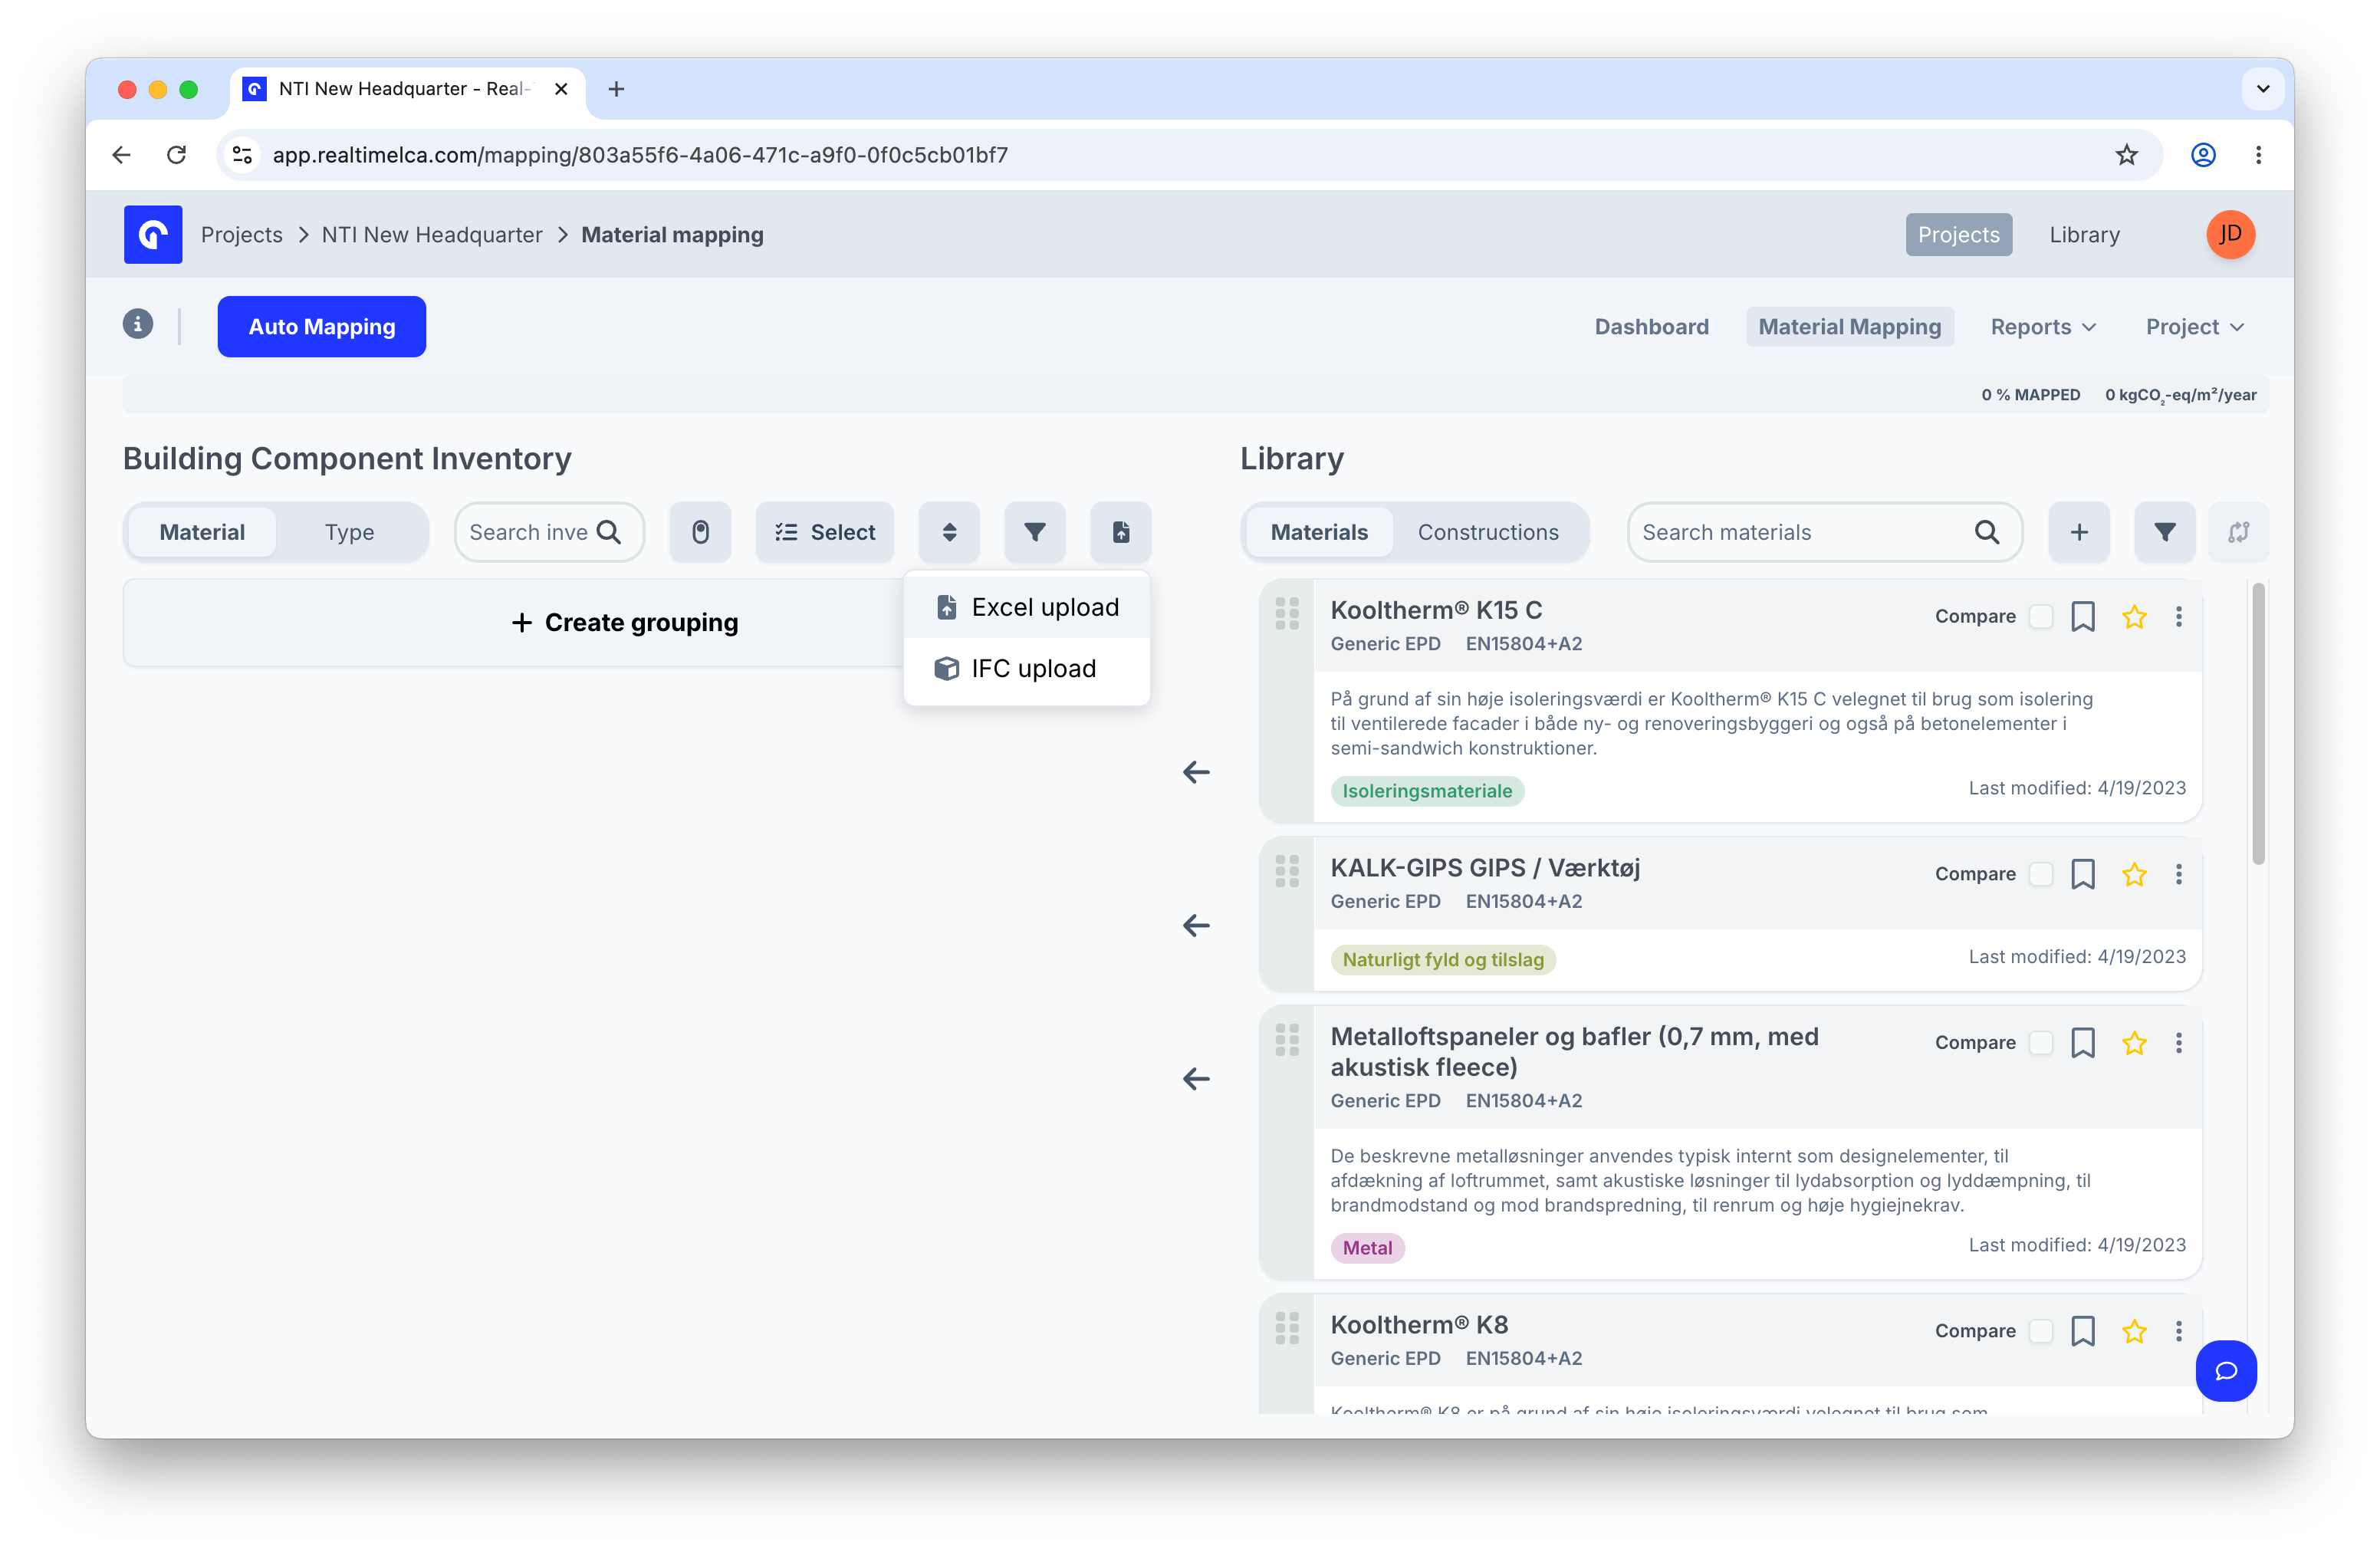Viewport: 2380px width, 1552px height.
Task: Focus the Search materials field
Action: click(1824, 532)
